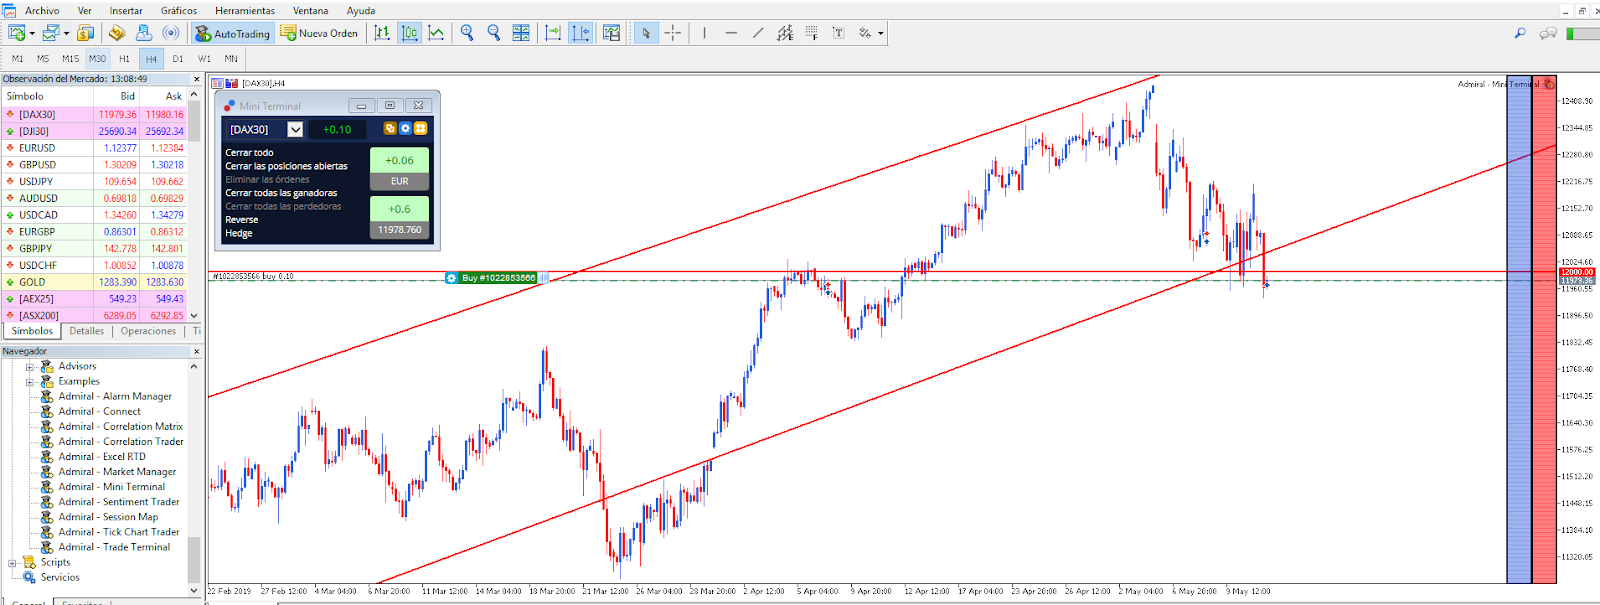The image size is (1600, 605).
Task: Open the gear icon beside Buy #1022853566 marker
Action: tap(452, 278)
